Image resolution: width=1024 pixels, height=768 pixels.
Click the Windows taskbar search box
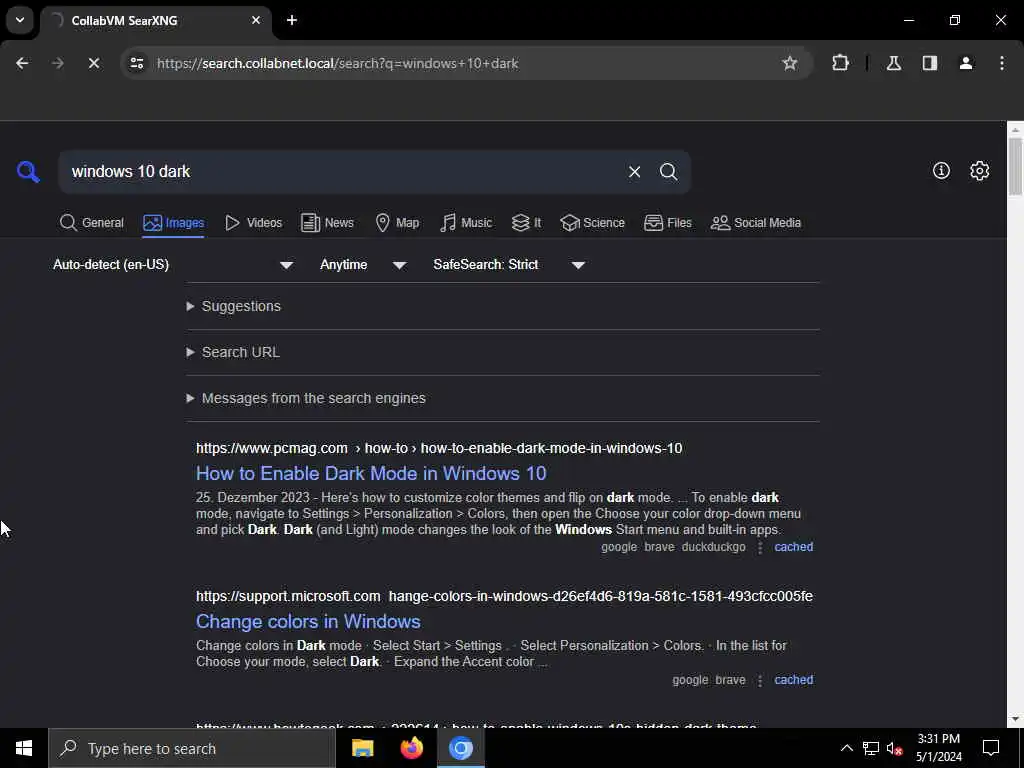191,748
